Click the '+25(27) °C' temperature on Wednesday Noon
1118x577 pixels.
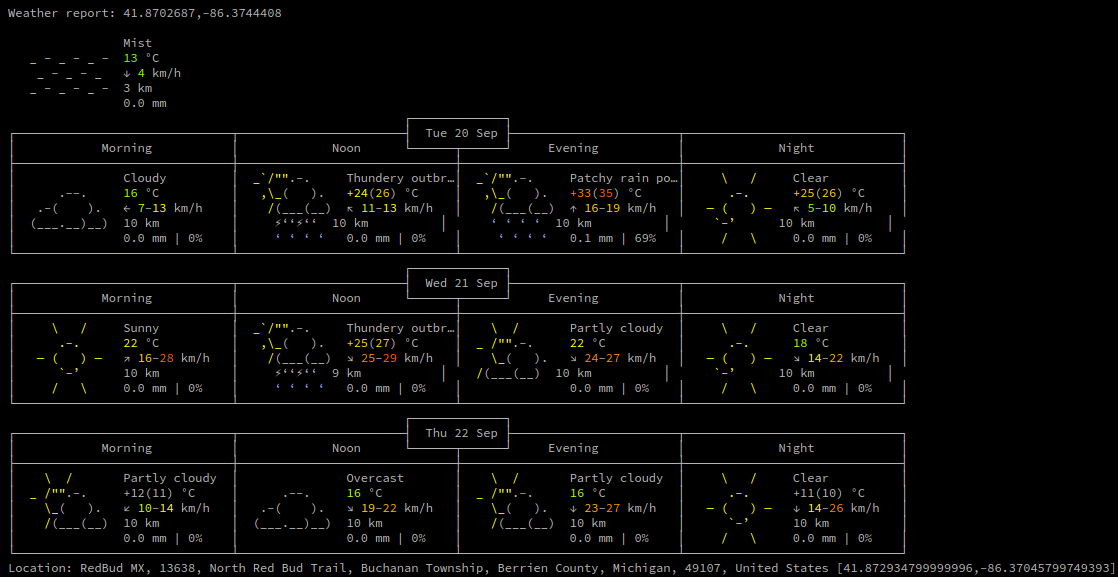383,343
